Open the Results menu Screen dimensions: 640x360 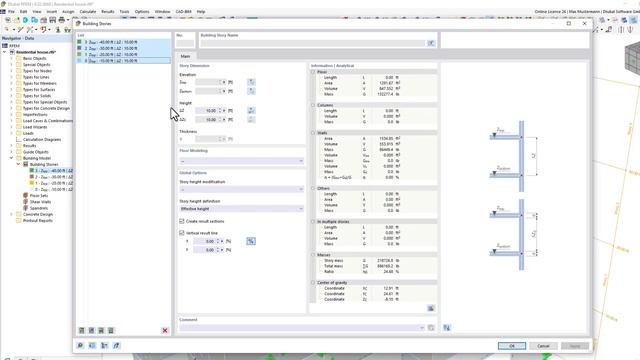click(x=108, y=11)
